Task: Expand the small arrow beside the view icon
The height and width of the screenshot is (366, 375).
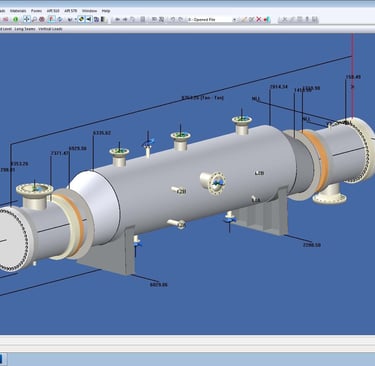Action: coord(75,20)
